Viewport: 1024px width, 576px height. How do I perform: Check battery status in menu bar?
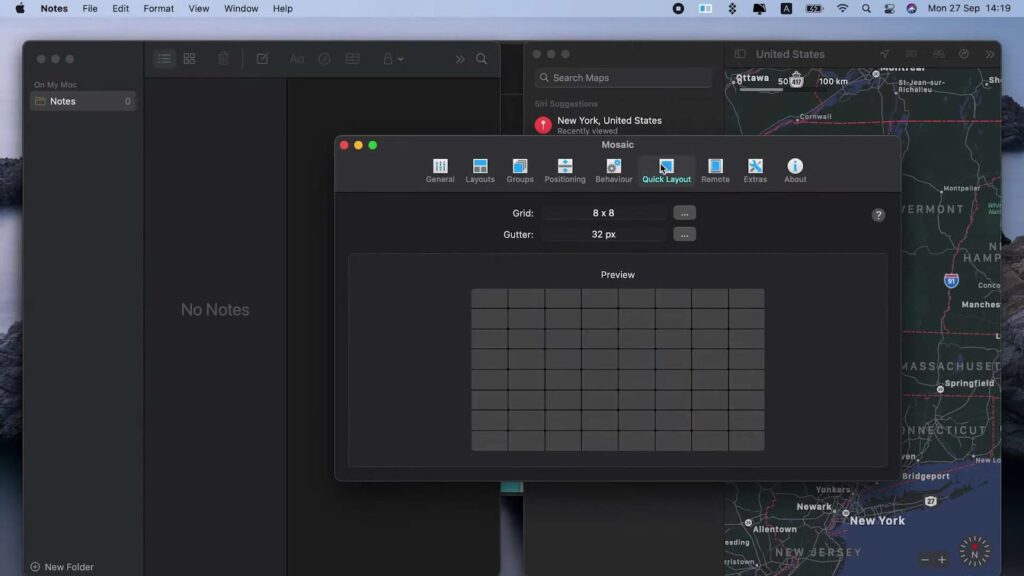tap(814, 8)
